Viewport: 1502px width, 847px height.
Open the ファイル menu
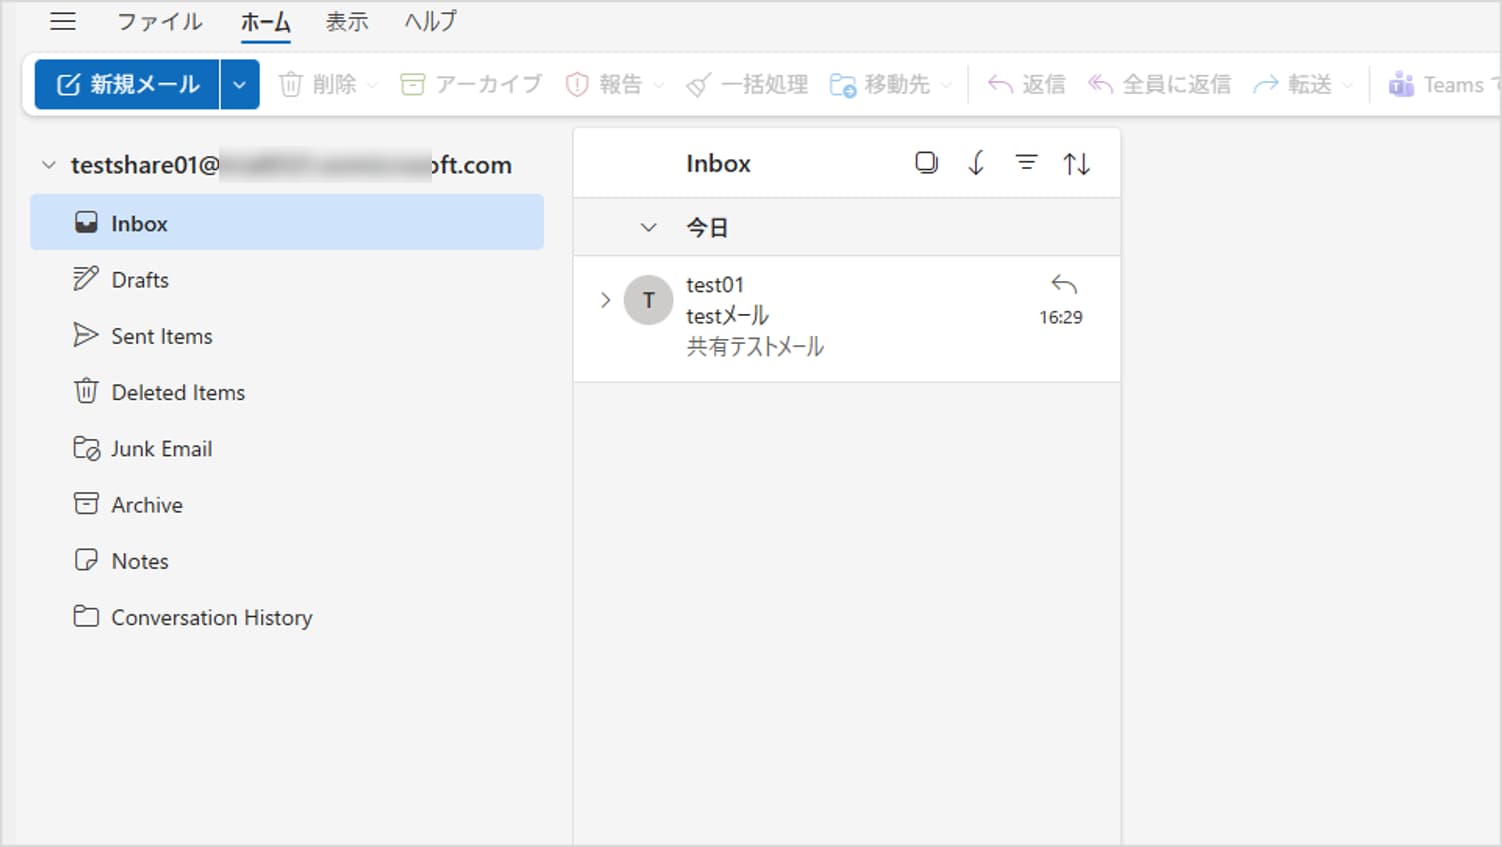pos(159,21)
